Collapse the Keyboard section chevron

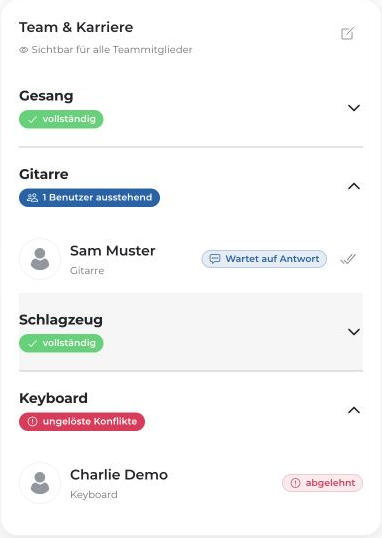(354, 410)
